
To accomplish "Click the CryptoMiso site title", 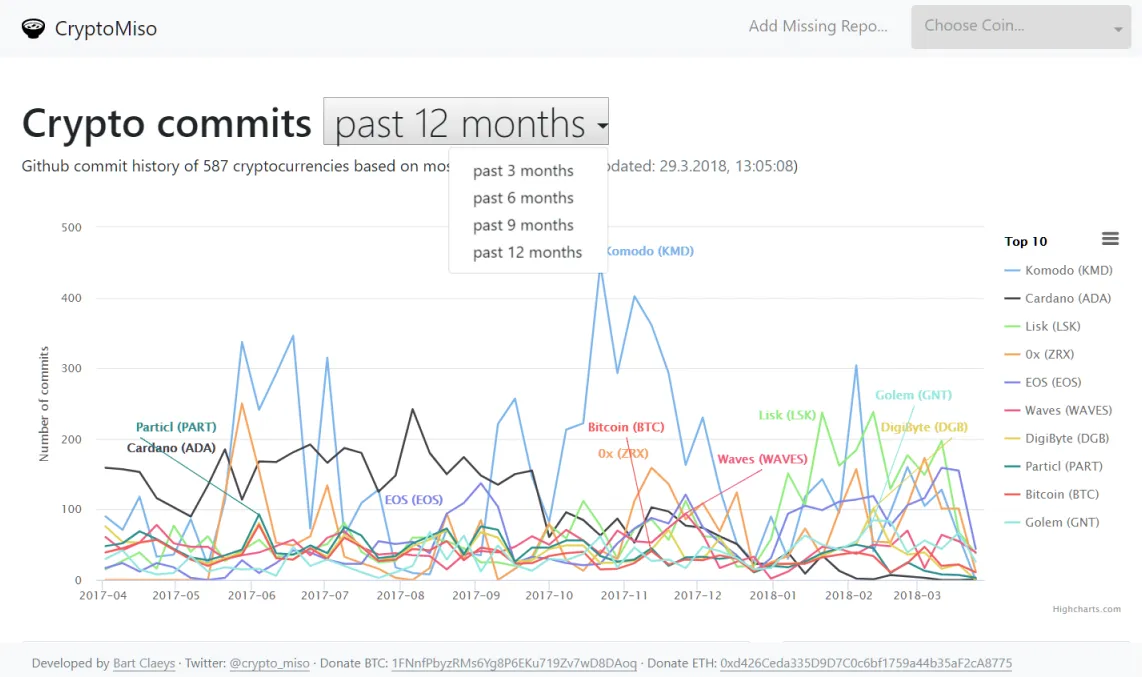I will coord(106,28).
